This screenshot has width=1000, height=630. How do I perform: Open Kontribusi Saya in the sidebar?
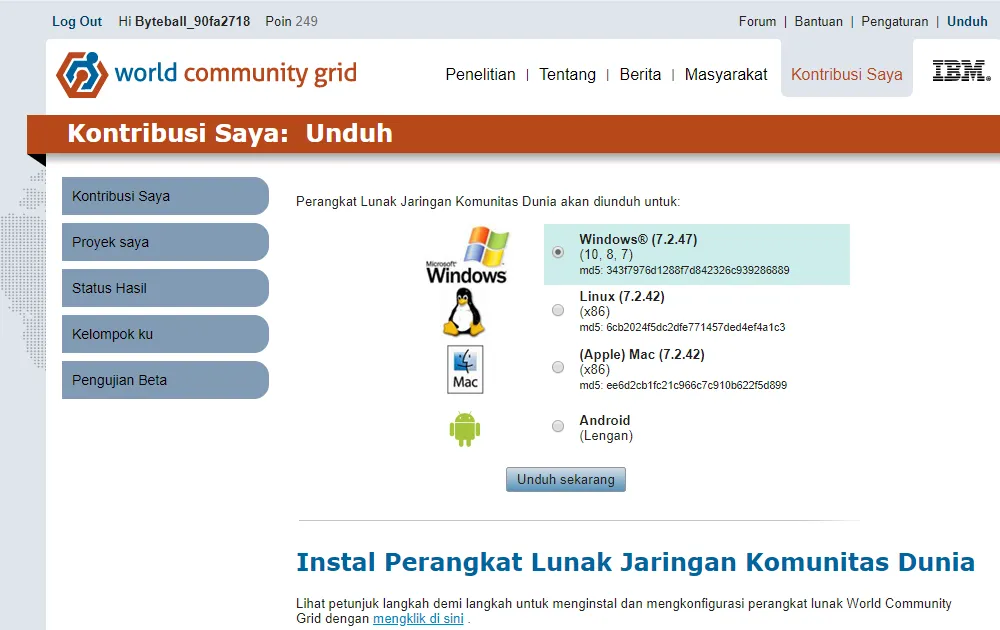[165, 196]
